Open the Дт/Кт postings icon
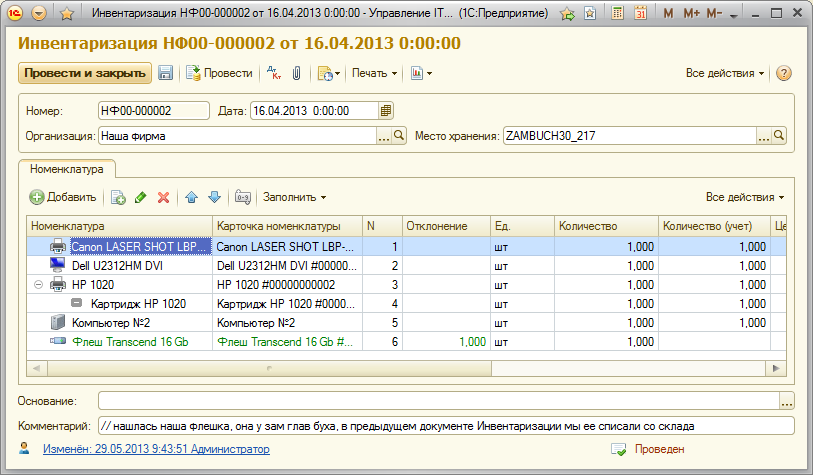The width and height of the screenshot is (813, 475). tap(274, 73)
